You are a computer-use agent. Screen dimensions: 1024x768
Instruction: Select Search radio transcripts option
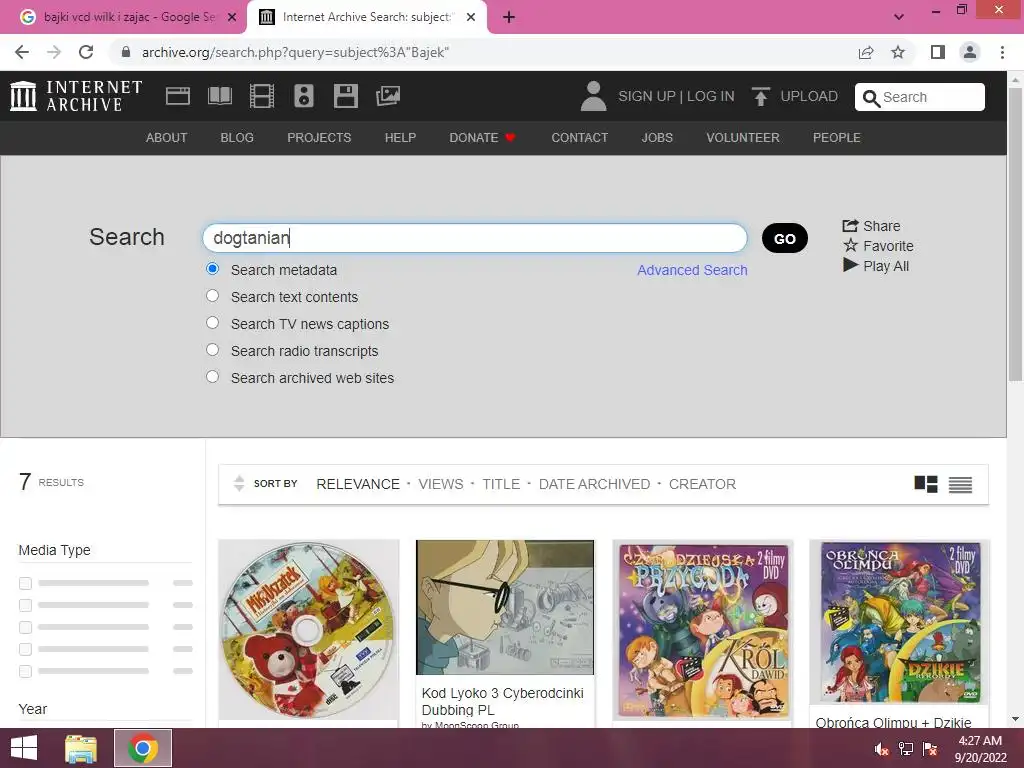(x=212, y=350)
